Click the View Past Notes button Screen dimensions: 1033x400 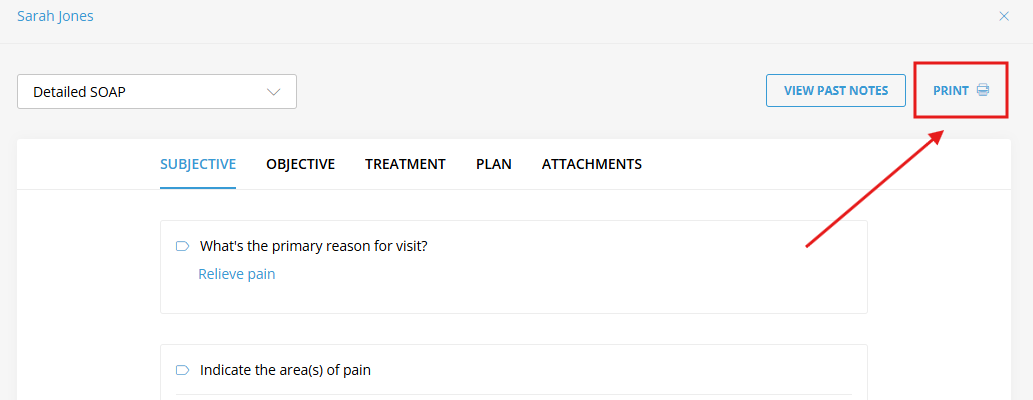835,90
